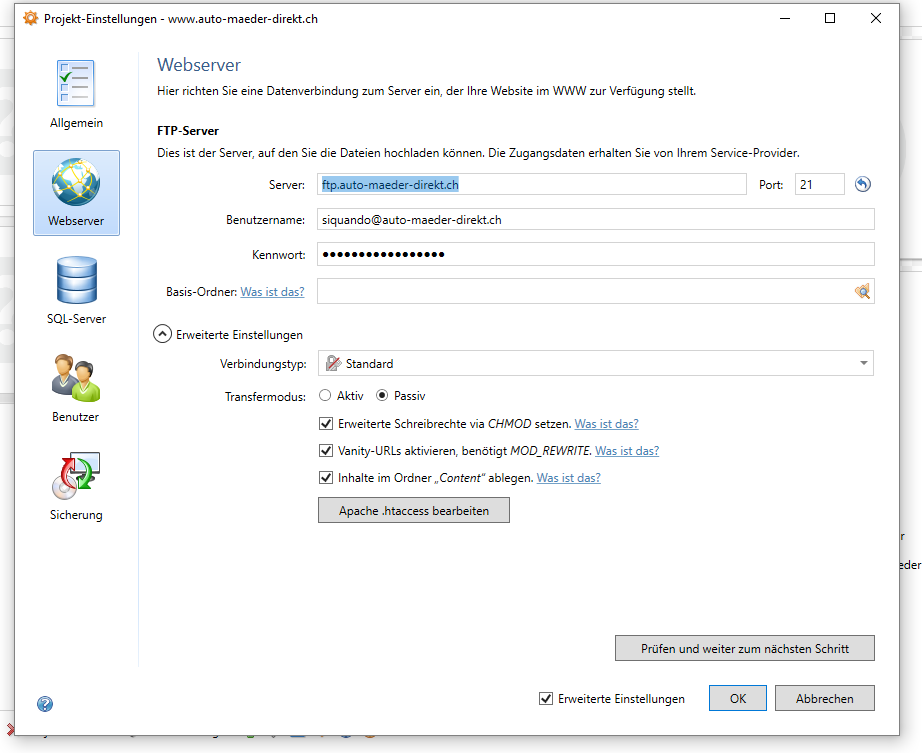Toggle bottom Erweiterte Einstellungen checkbox
This screenshot has height=753, width=922.
[545, 699]
